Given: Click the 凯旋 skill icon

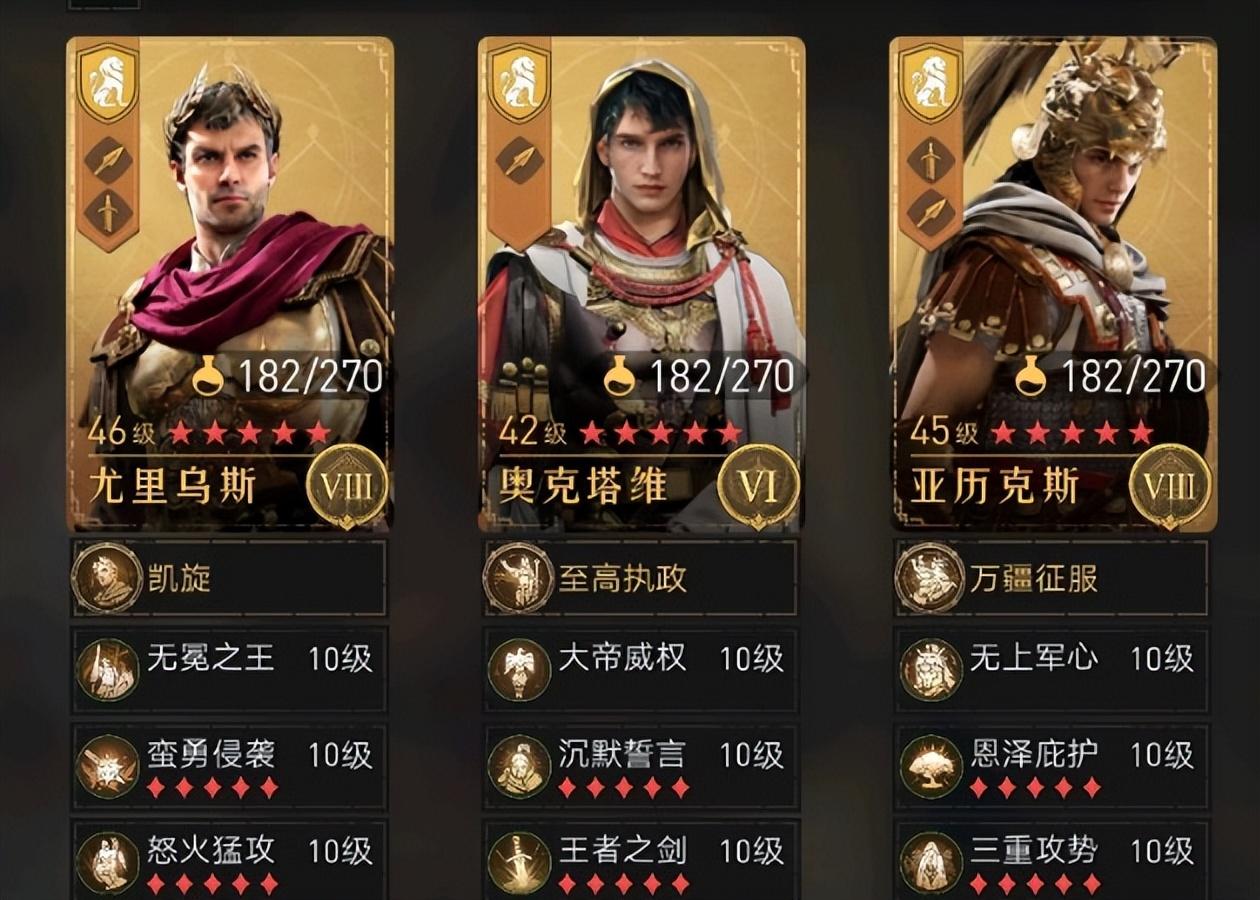Looking at the screenshot, I should point(107,577).
